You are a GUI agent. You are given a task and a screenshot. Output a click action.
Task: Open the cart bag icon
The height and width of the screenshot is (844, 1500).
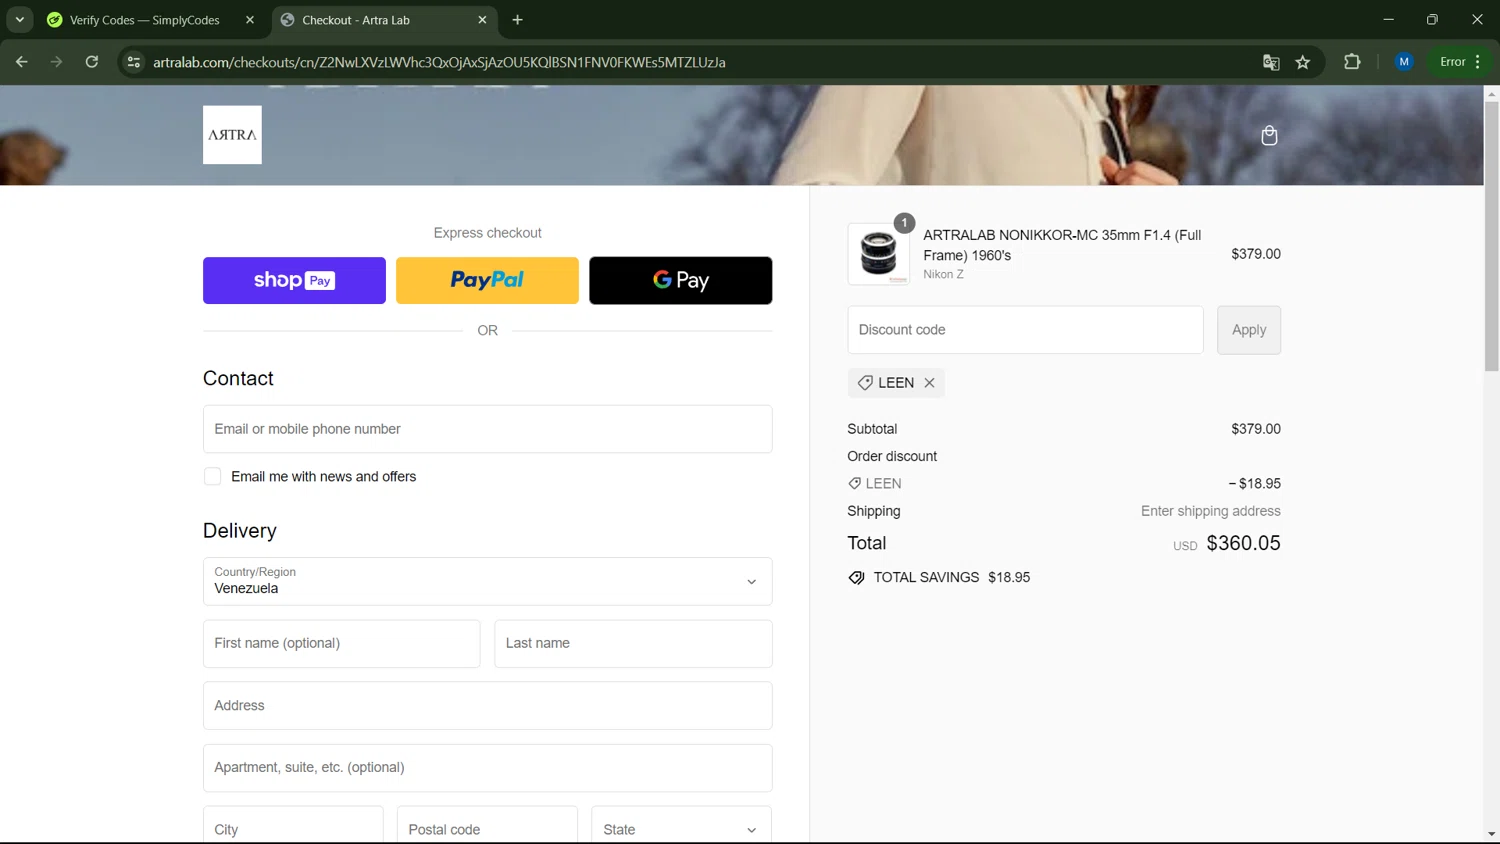pos(1269,135)
